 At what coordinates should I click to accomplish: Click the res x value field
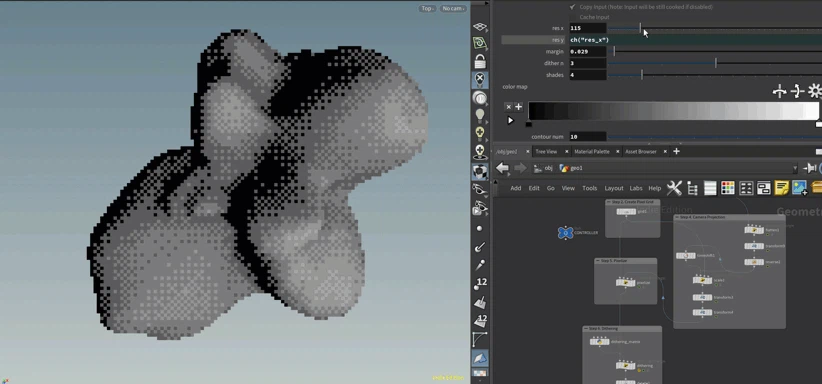[588, 28]
